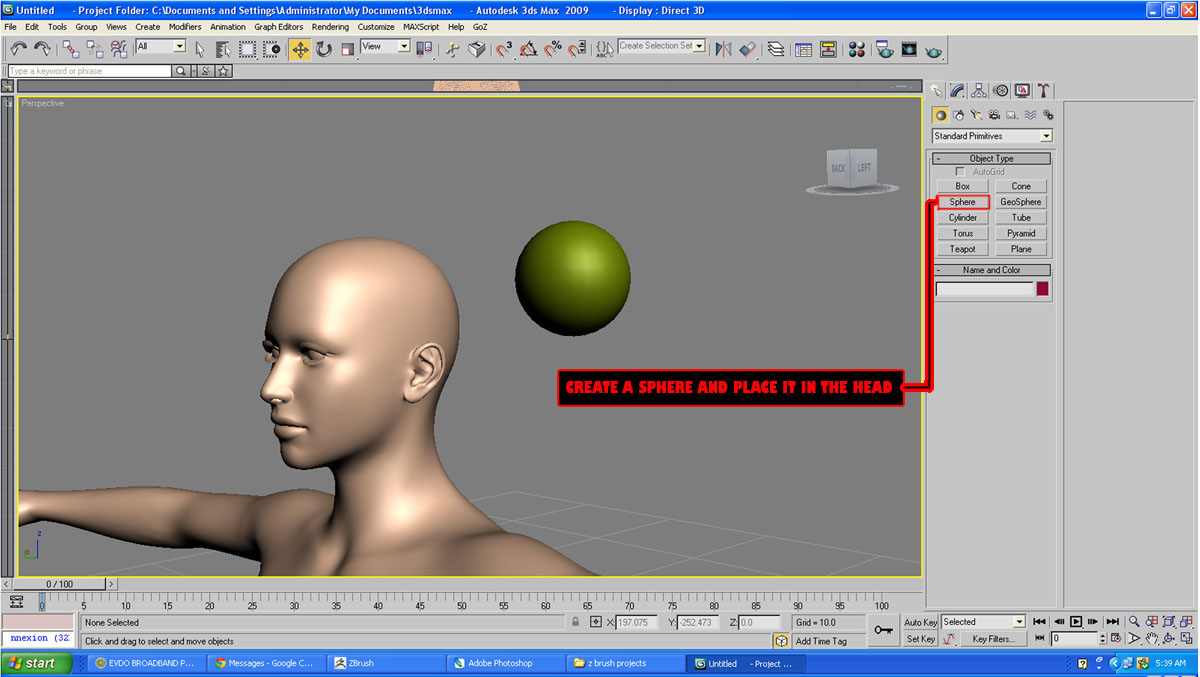Click the render teapot icon
Image resolution: width=1200 pixels, height=677 pixels.
pyautogui.click(x=934, y=49)
